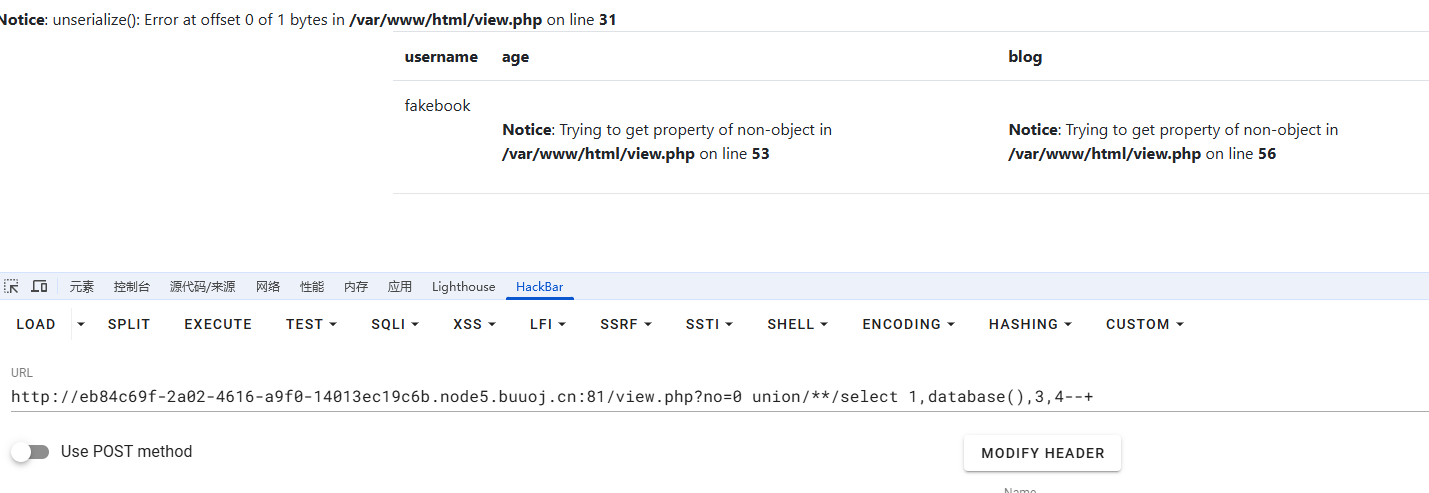1429x493 pixels.
Task: Open the SSRF dropdown
Action: 626,324
